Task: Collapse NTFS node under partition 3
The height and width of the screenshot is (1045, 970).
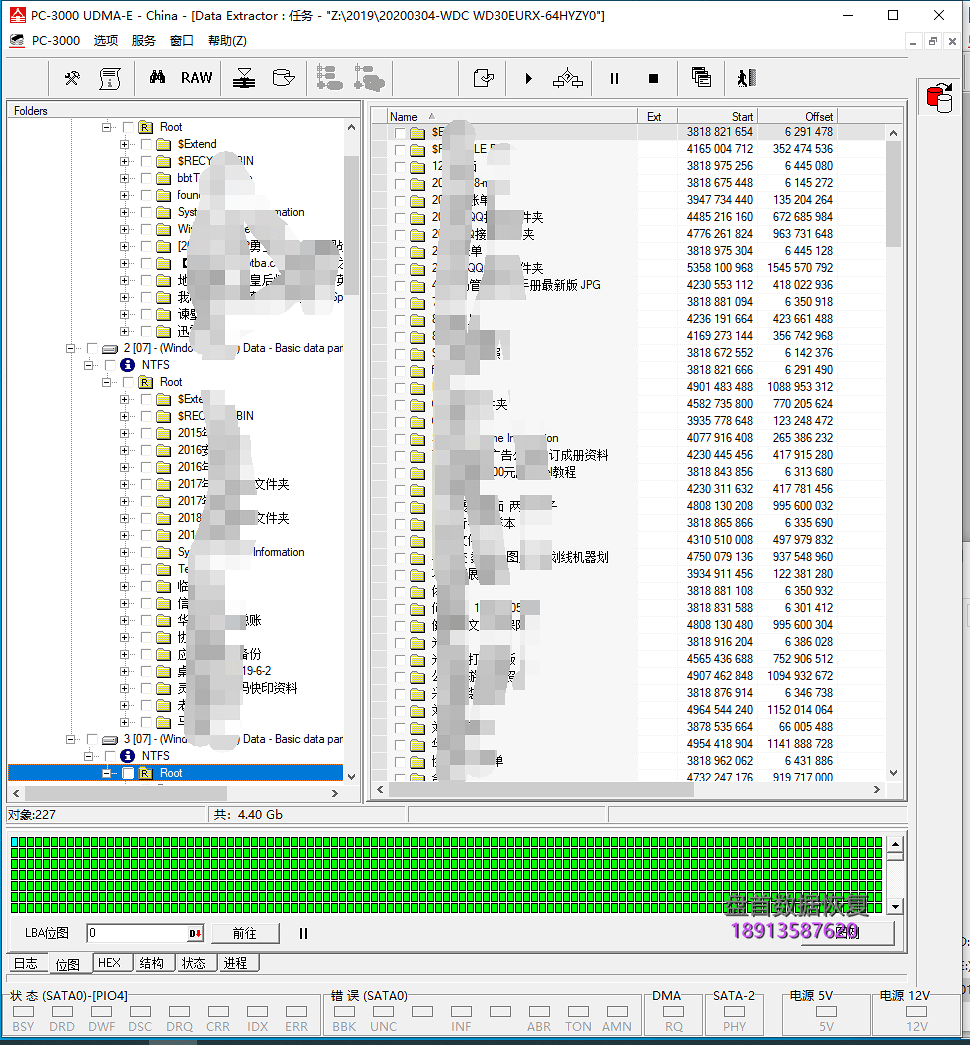Action: tap(88, 756)
